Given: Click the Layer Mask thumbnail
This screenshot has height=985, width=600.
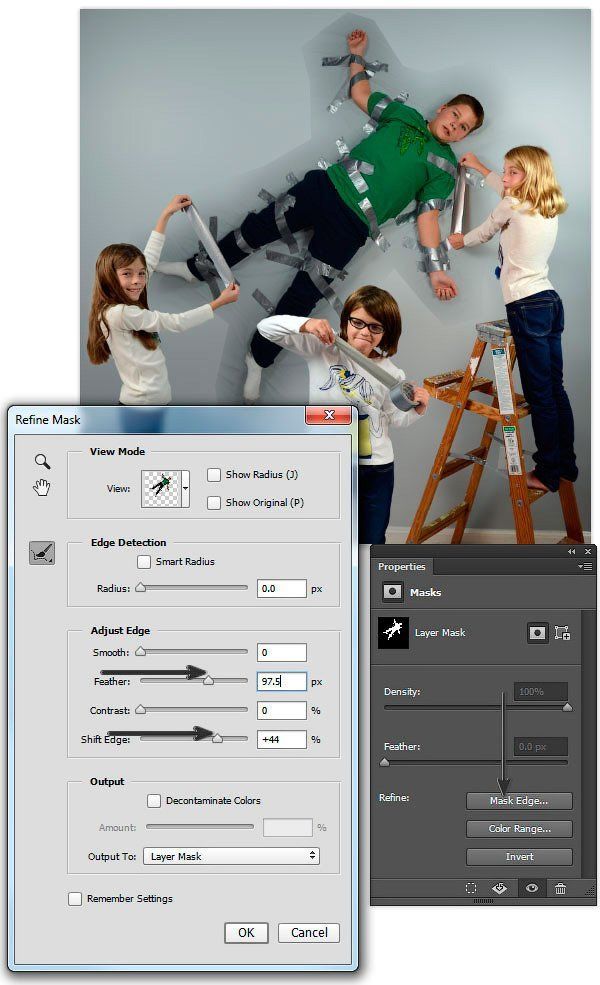Looking at the screenshot, I should click(x=393, y=633).
